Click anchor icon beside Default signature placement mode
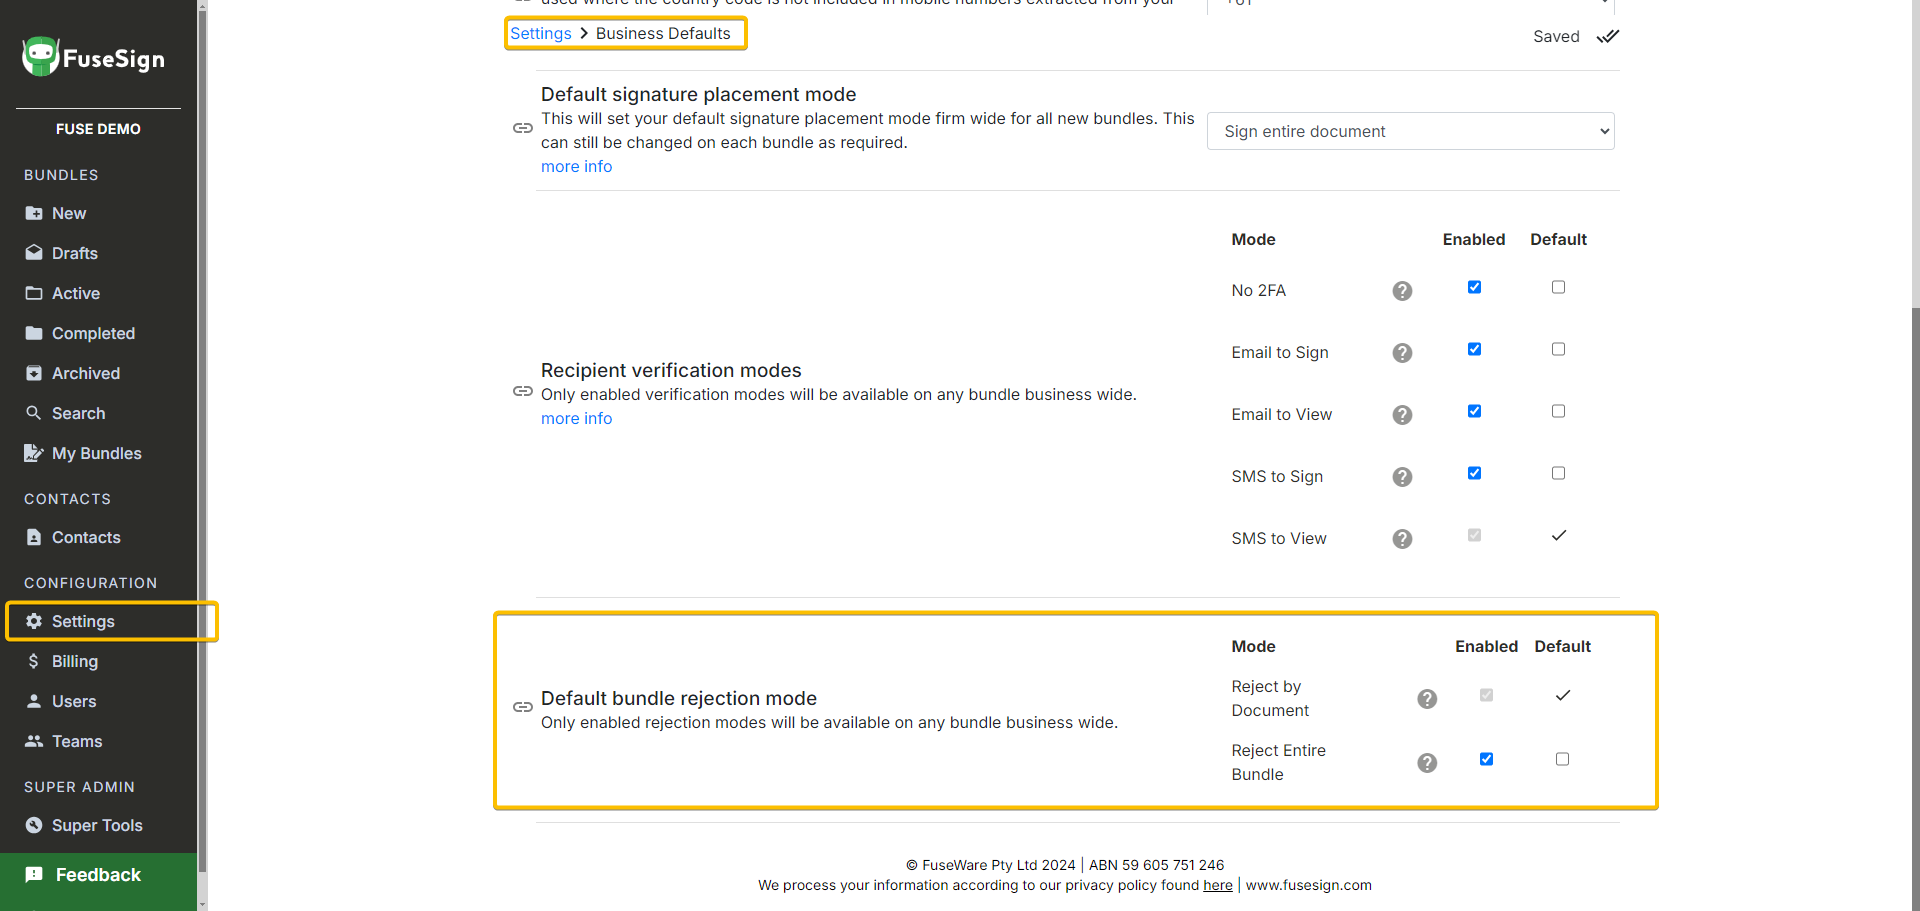The image size is (1920, 911). coord(522,128)
